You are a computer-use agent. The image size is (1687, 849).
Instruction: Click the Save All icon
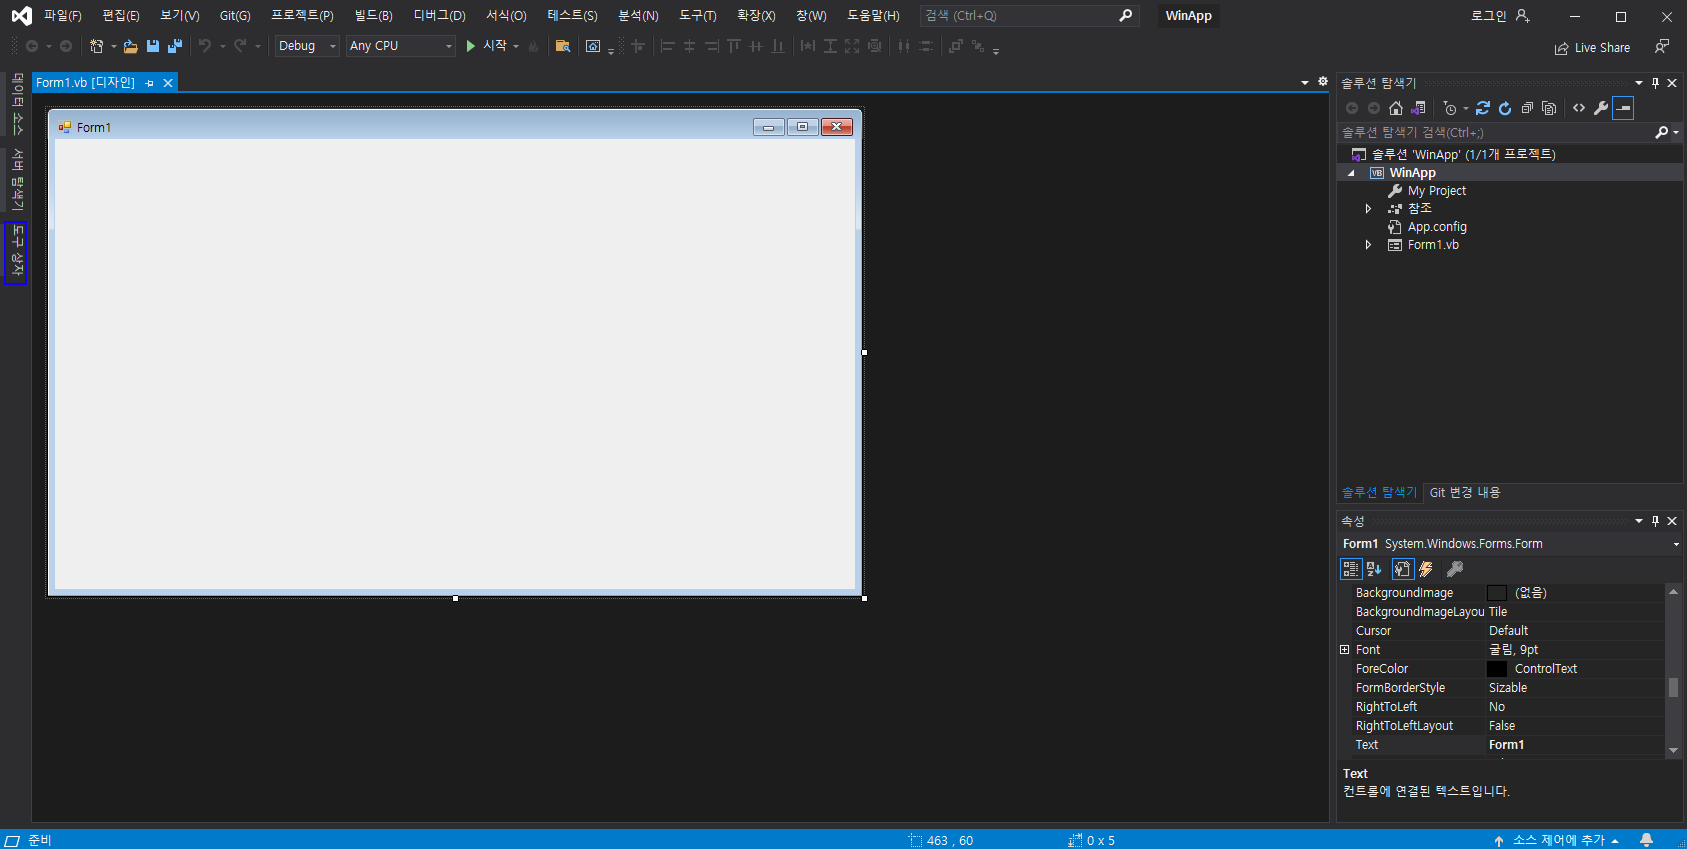point(175,46)
